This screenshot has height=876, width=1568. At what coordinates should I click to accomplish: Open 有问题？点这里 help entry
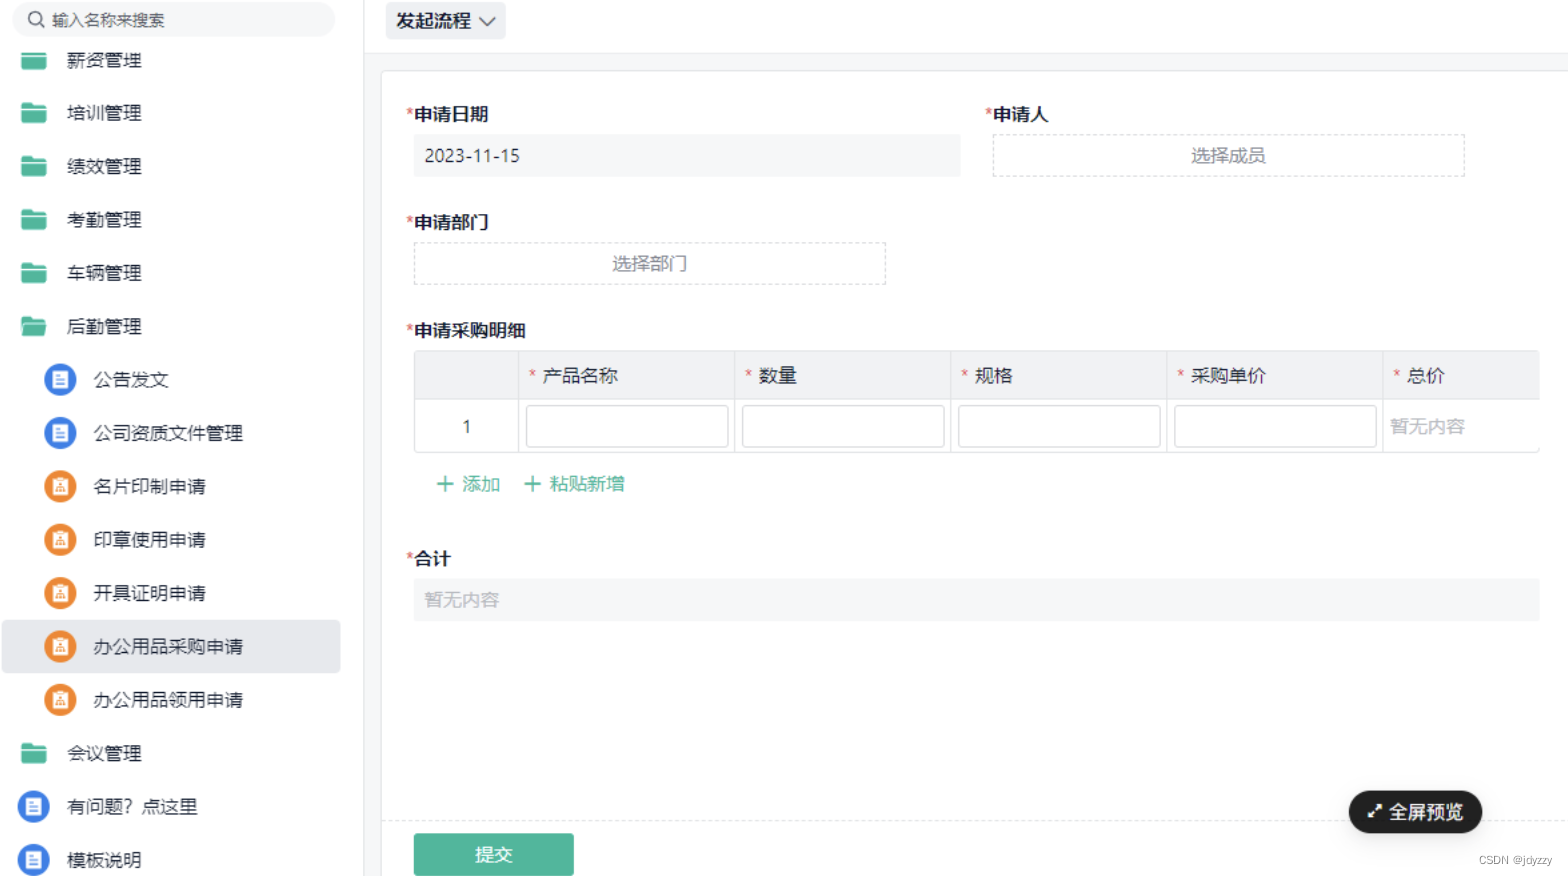click(x=132, y=806)
